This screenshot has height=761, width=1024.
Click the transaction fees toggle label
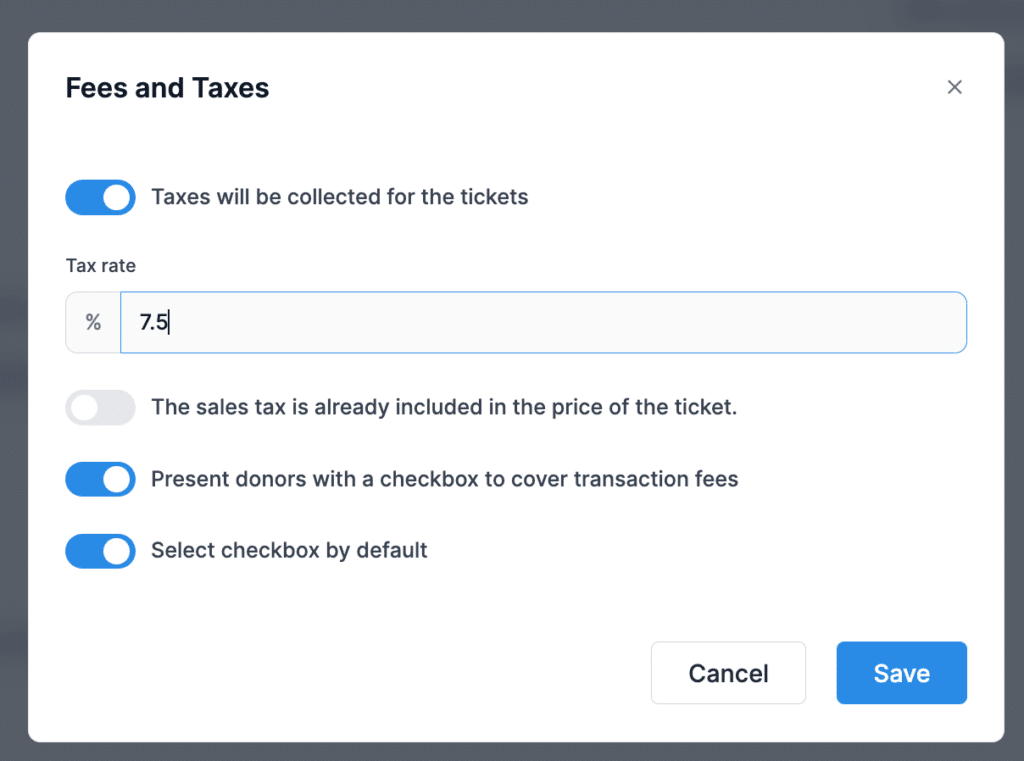444,479
